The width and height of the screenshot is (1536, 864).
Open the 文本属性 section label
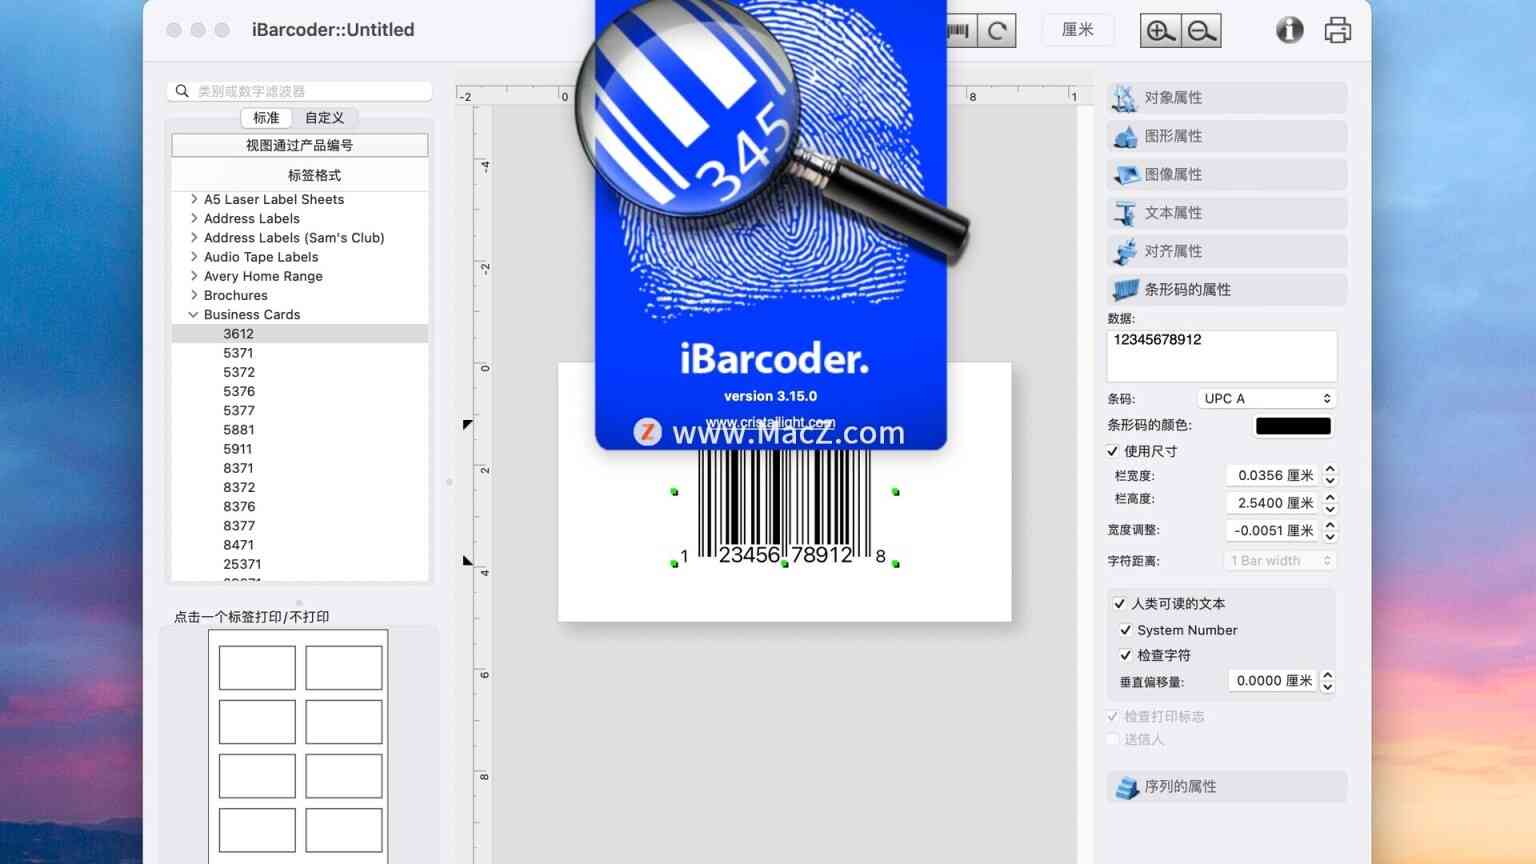click(x=1174, y=213)
